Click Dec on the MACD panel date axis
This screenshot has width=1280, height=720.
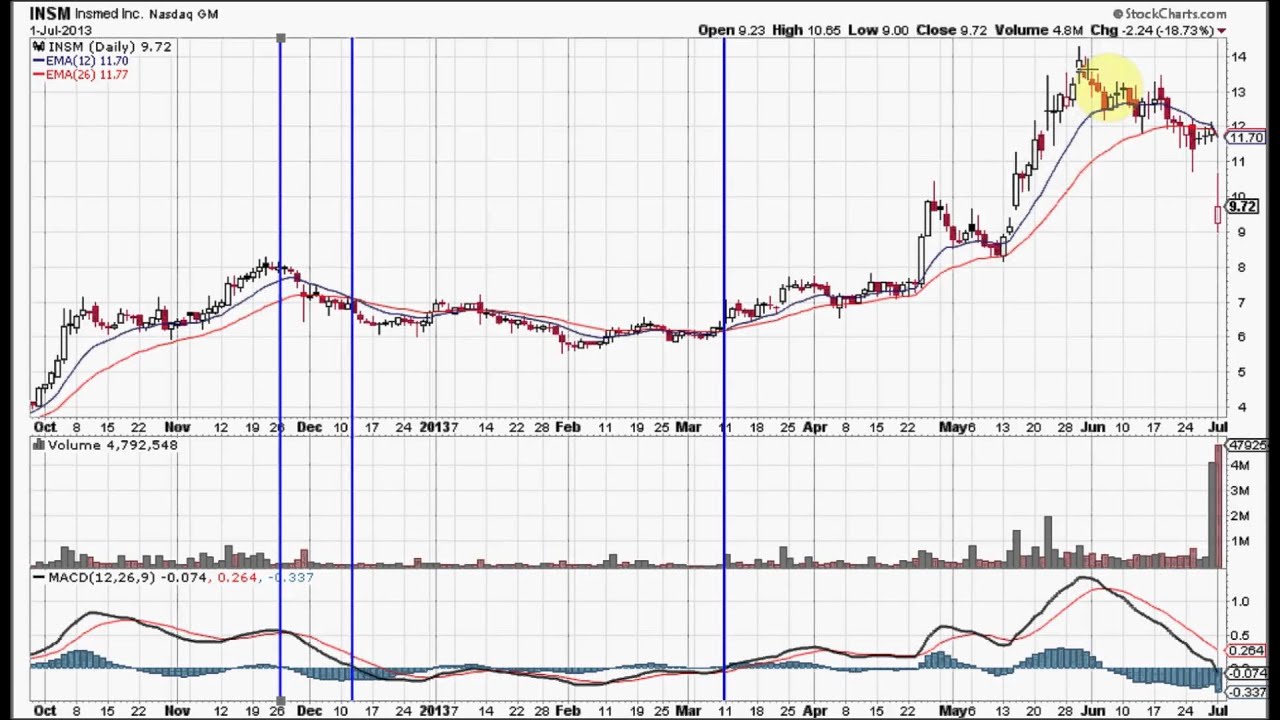click(x=309, y=710)
